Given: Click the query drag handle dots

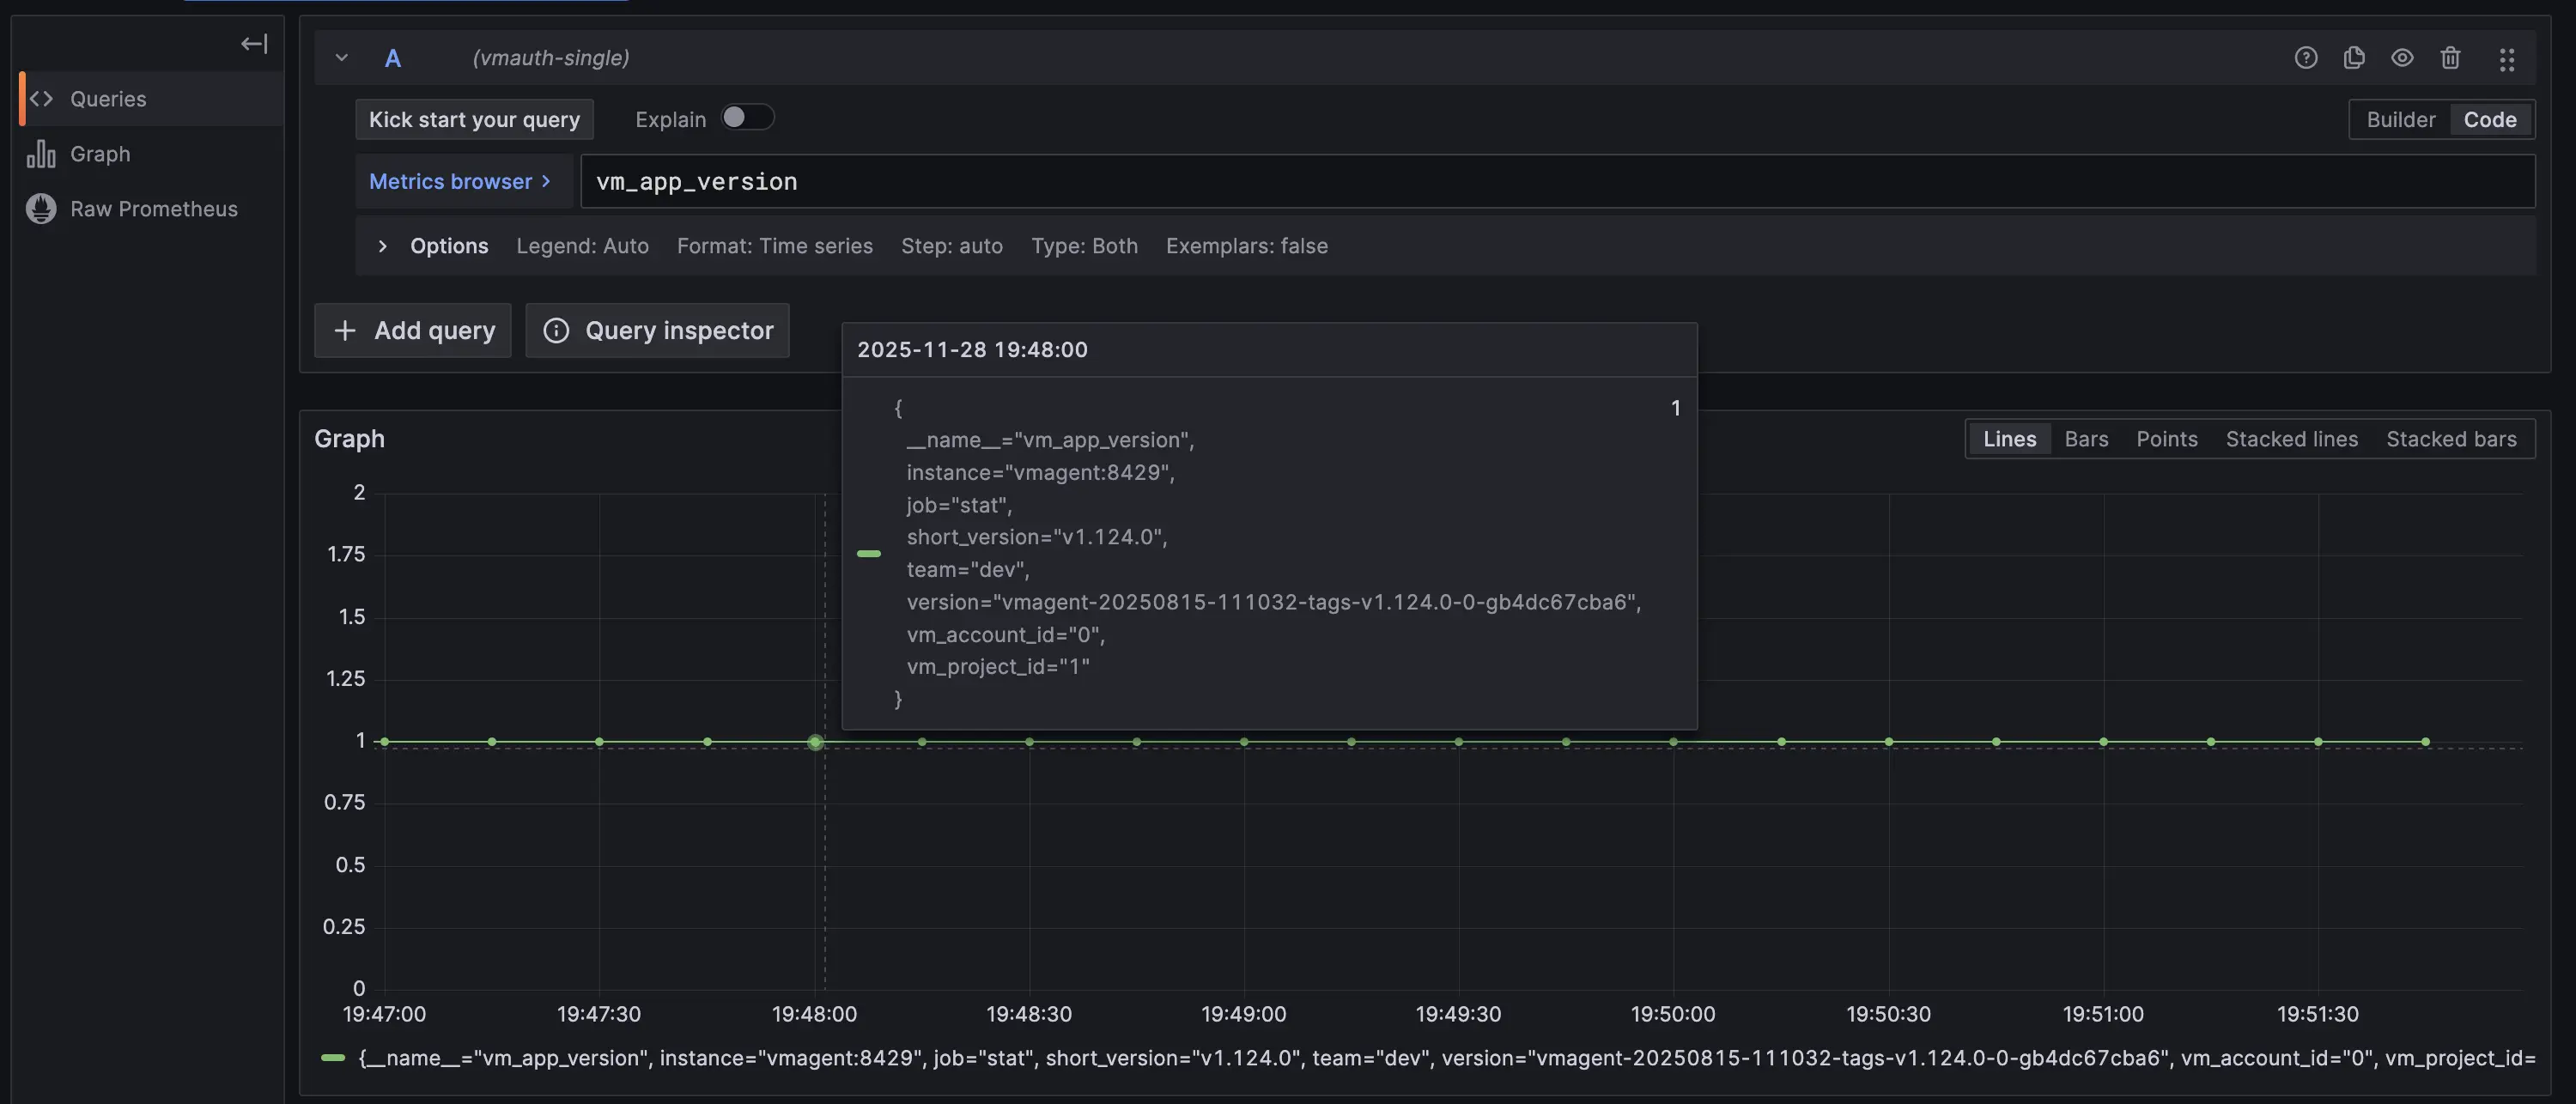Looking at the screenshot, I should pos(2506,59).
